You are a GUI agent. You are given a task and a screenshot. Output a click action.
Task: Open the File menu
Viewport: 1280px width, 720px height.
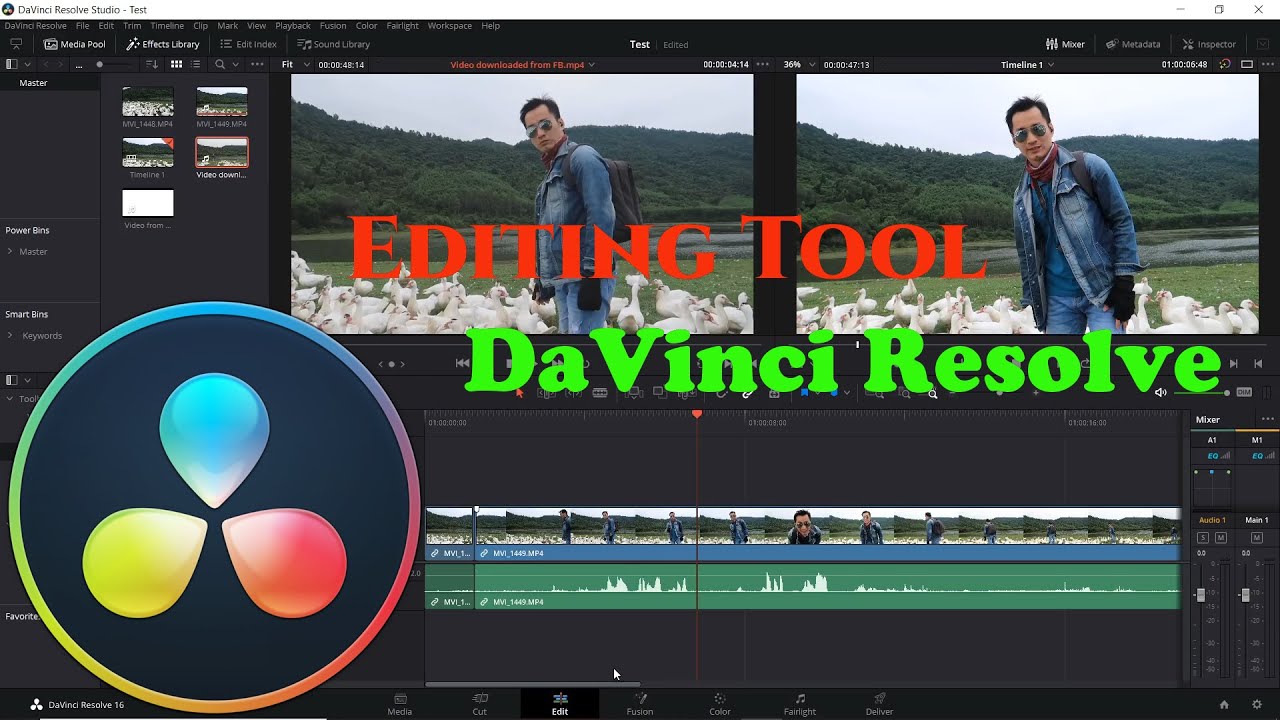click(83, 26)
